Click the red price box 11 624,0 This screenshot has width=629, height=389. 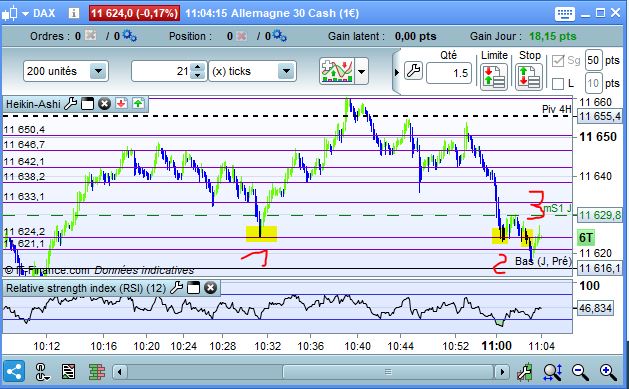pos(134,13)
